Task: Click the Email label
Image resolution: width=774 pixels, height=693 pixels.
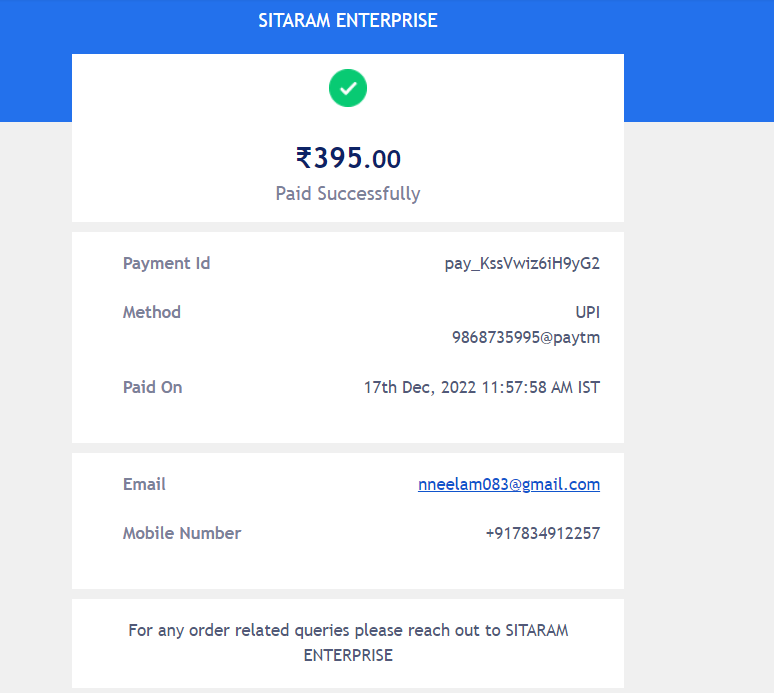Action: point(144,484)
